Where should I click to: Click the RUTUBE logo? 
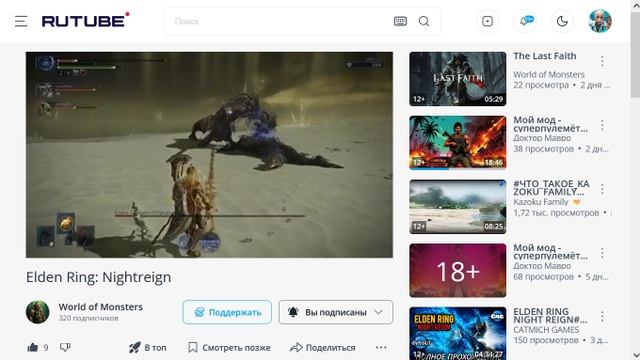pyautogui.click(x=85, y=20)
